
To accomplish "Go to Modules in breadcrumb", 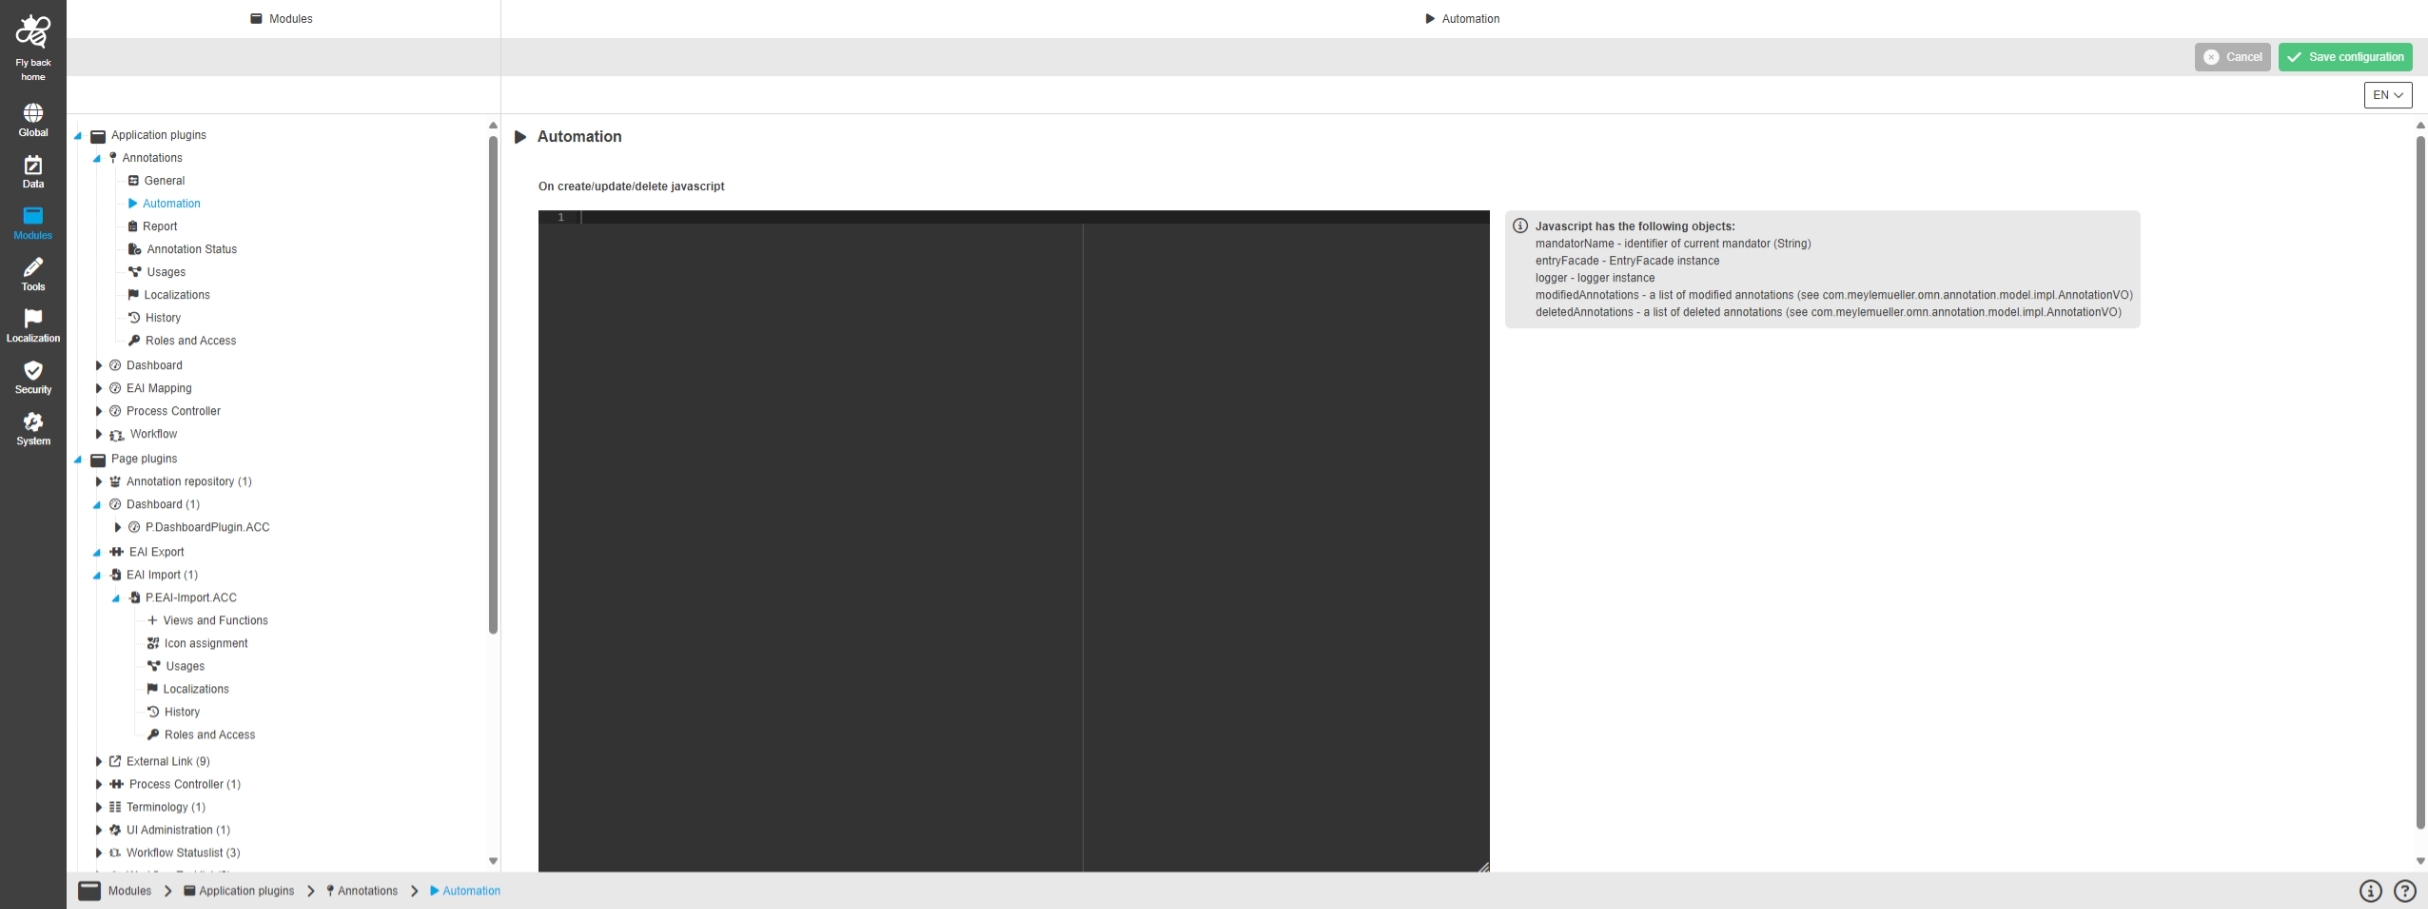I will tap(130, 891).
